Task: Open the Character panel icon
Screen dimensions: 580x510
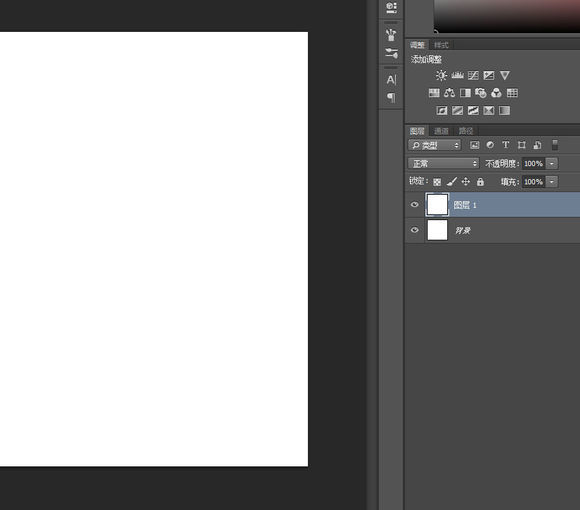Action: click(391, 80)
